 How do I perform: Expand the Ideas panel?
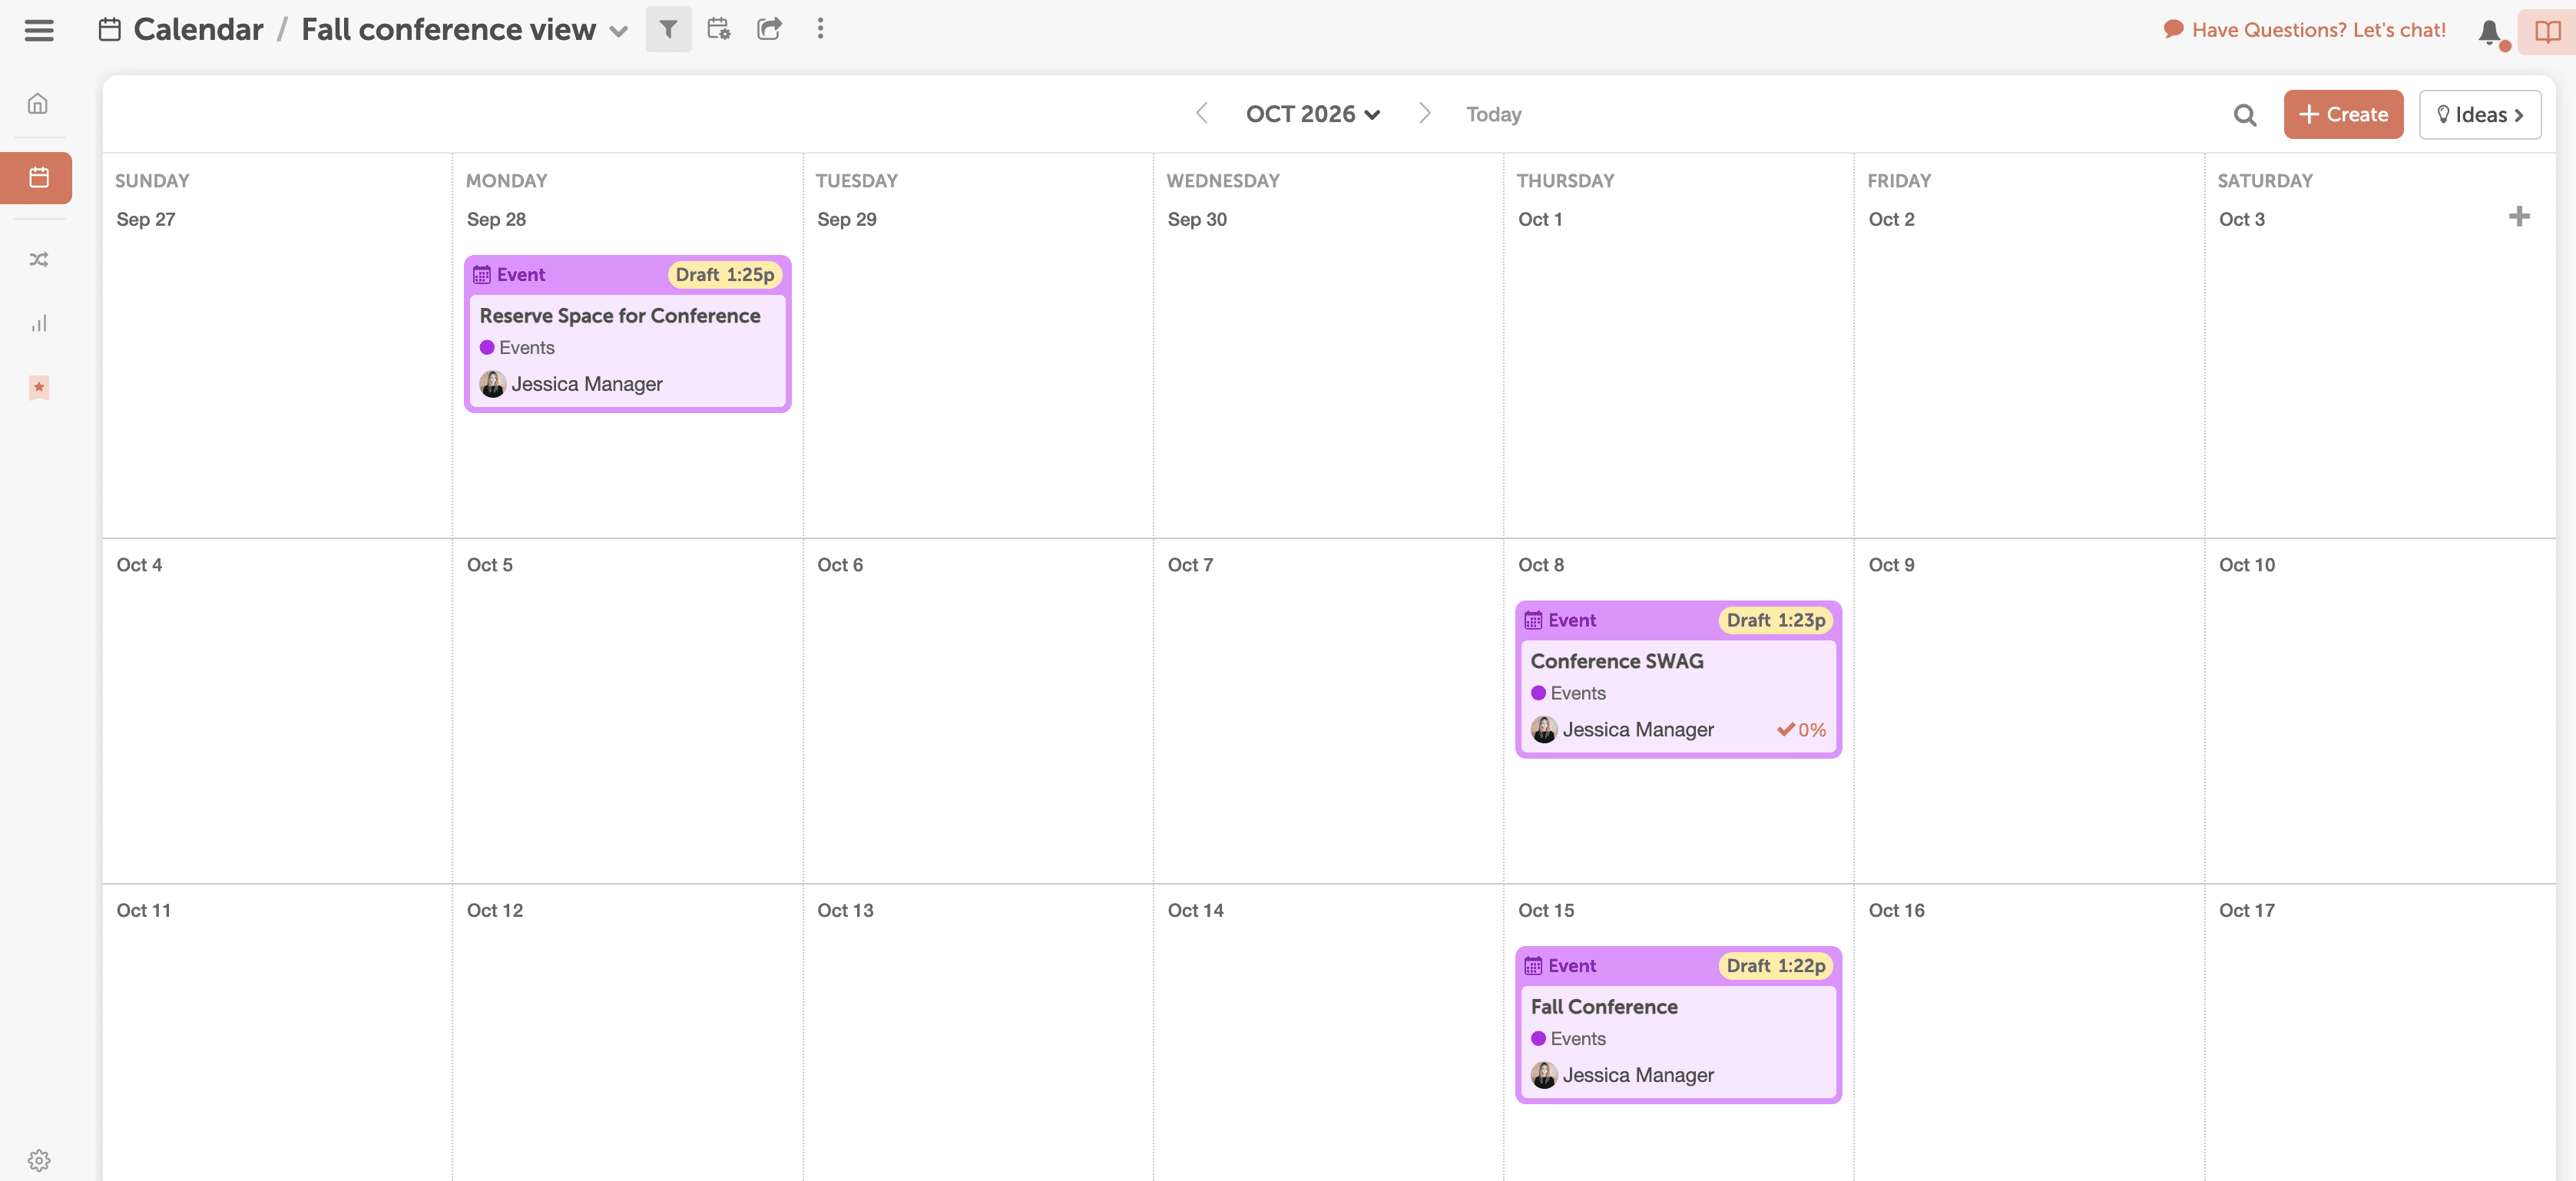tap(2479, 115)
